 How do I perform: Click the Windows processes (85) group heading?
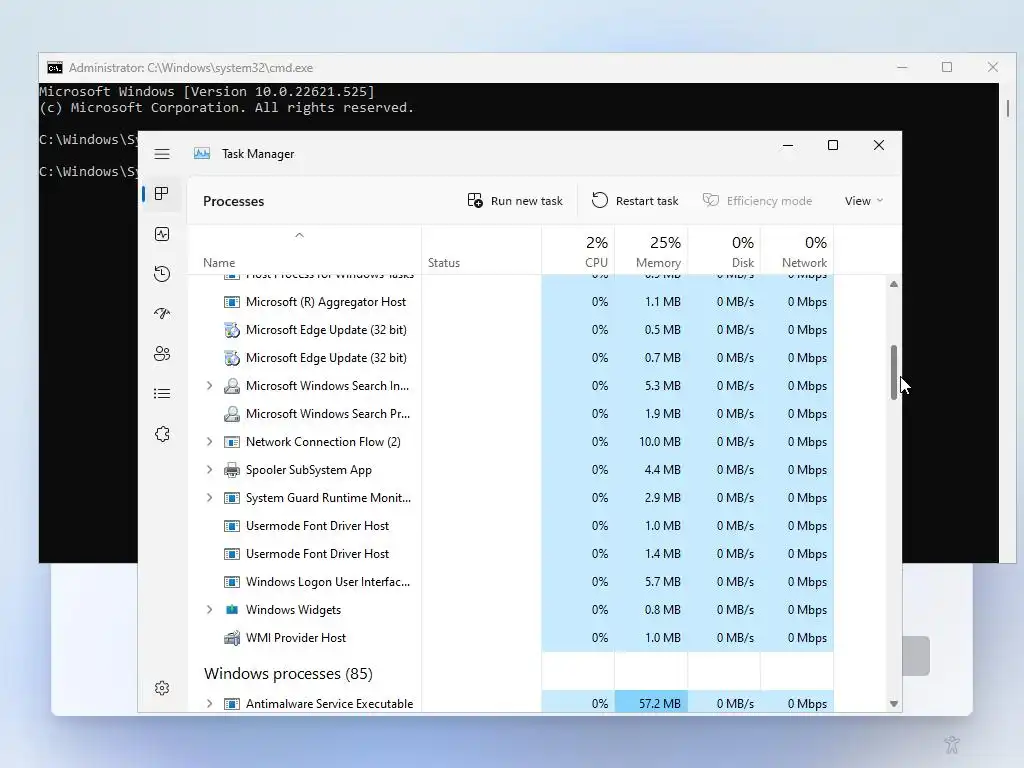point(288,673)
